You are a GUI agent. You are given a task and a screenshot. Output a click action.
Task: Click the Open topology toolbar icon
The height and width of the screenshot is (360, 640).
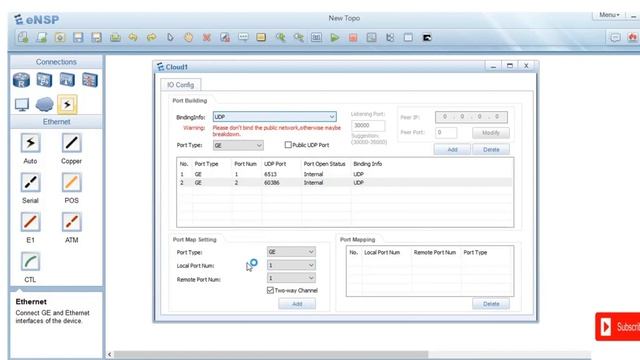60,38
